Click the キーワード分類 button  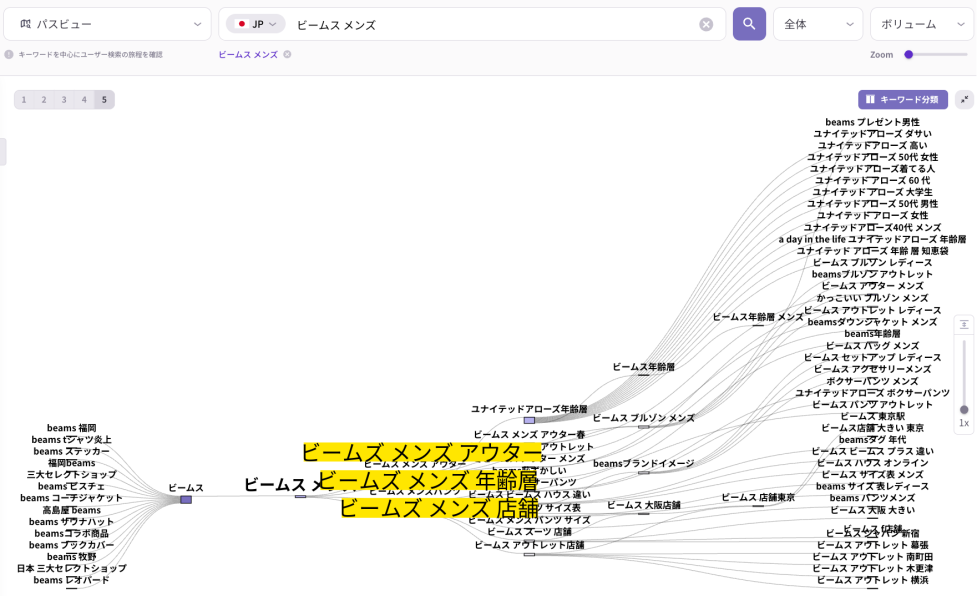click(902, 100)
